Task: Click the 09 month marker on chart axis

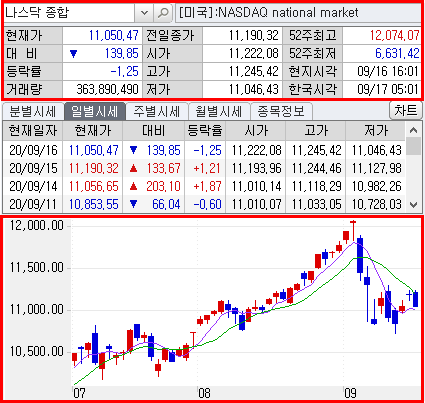Action: tap(350, 393)
